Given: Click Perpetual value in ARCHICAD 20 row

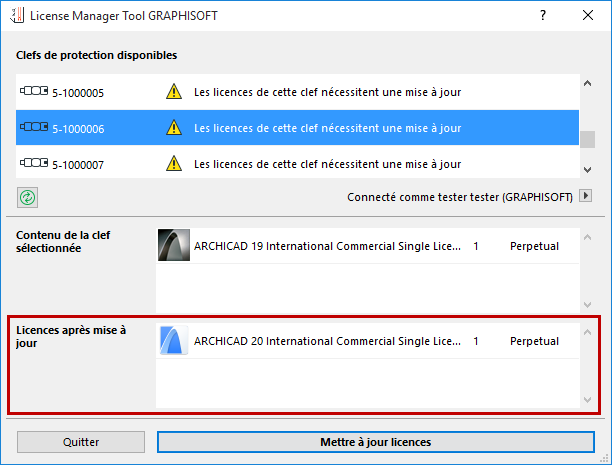Looking at the screenshot, I should point(534,341).
